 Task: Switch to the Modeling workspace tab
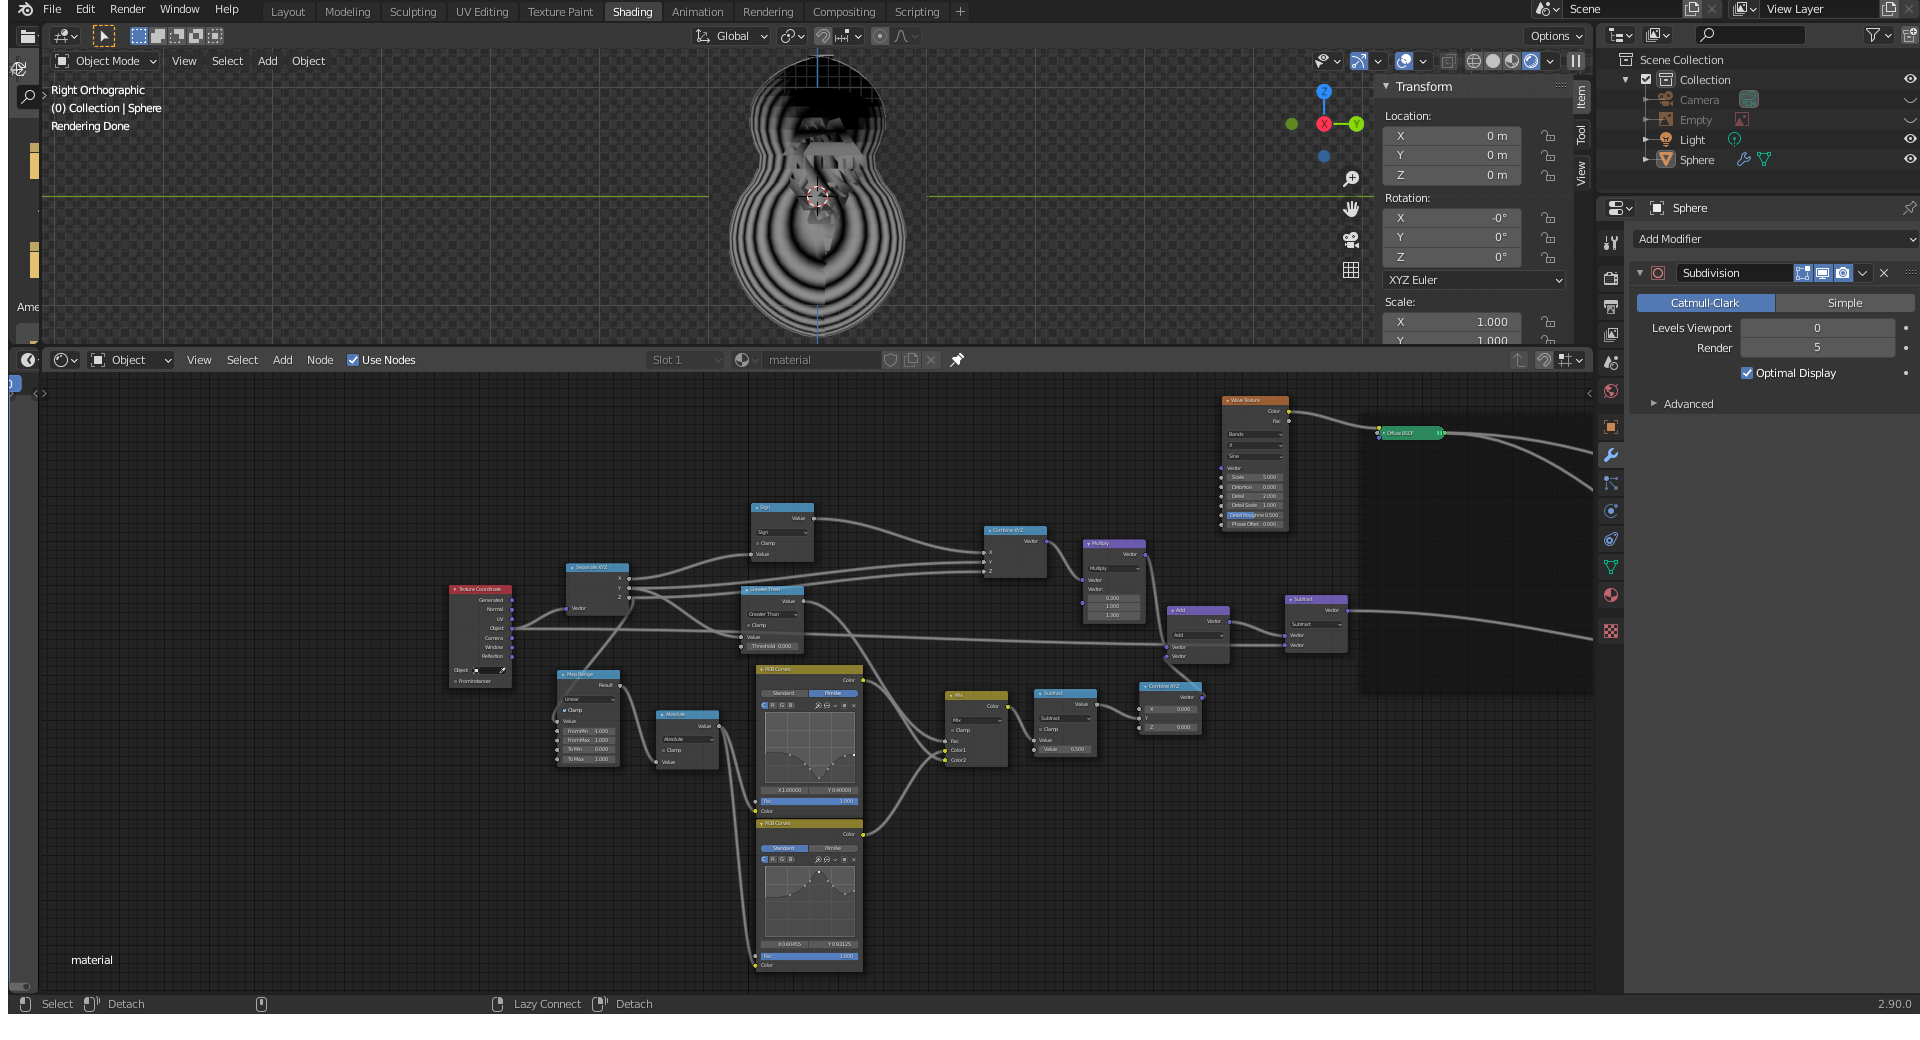point(347,12)
